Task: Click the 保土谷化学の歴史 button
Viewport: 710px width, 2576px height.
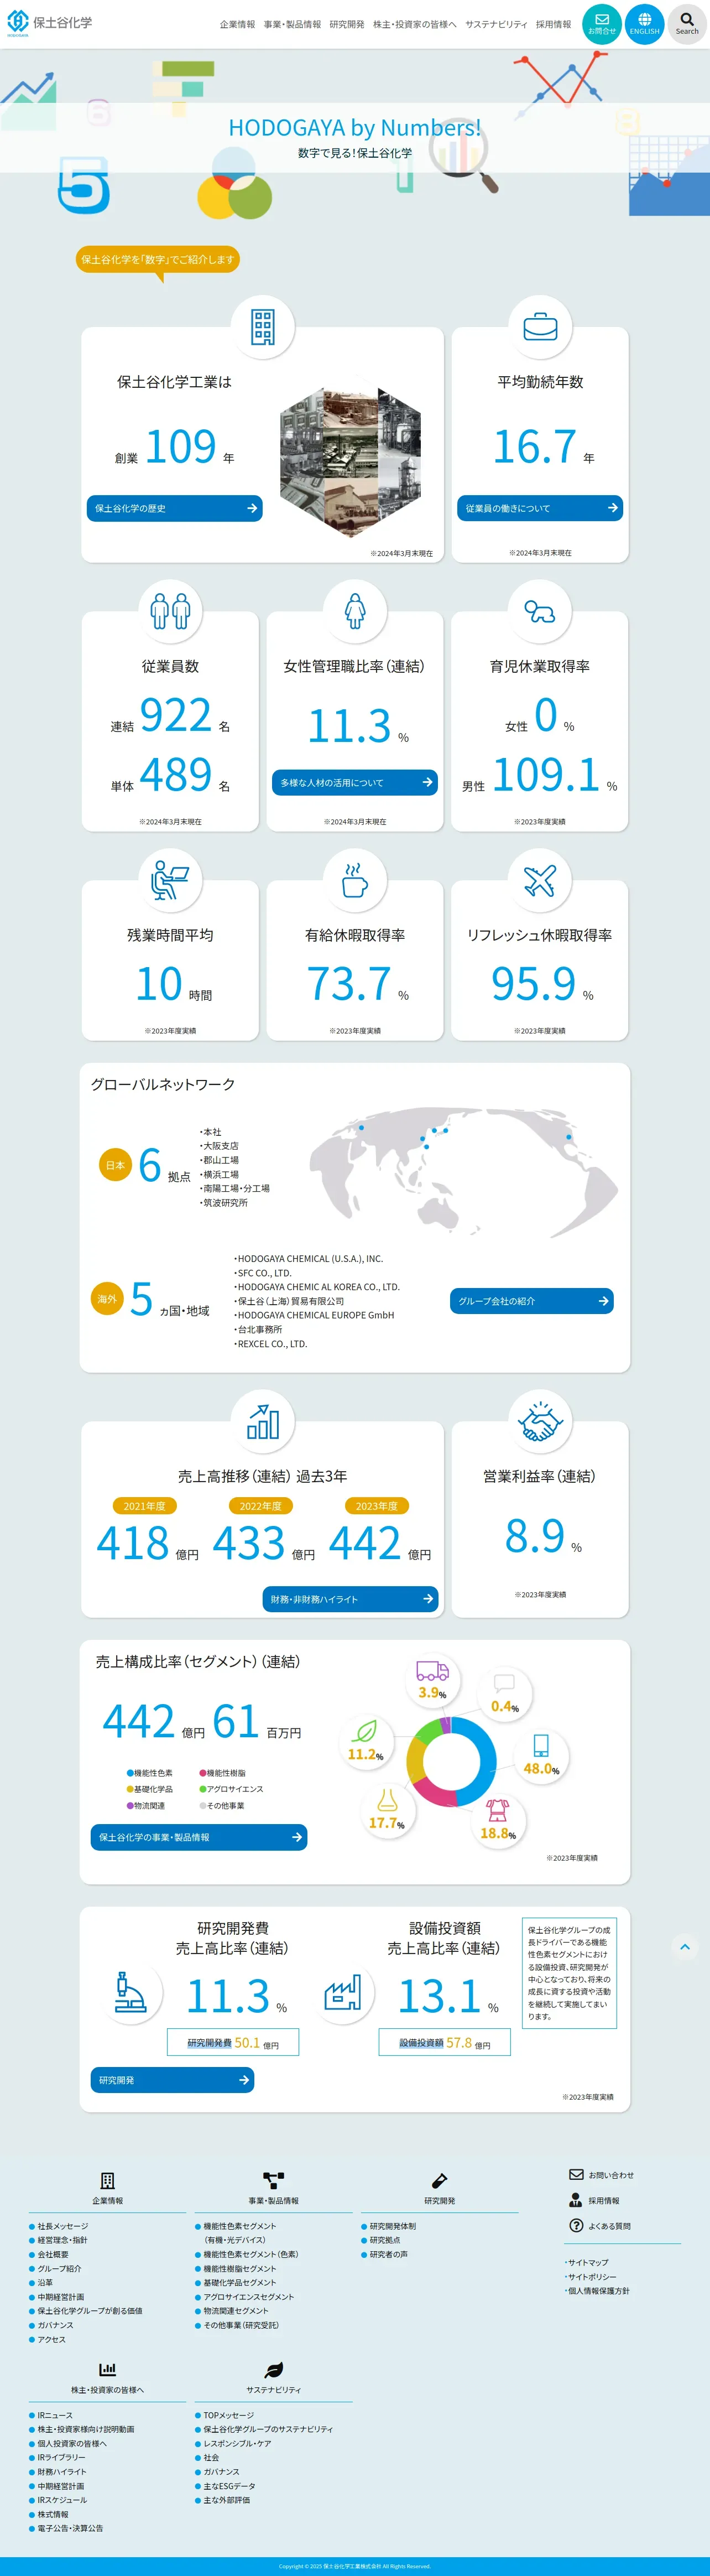Action: point(175,508)
